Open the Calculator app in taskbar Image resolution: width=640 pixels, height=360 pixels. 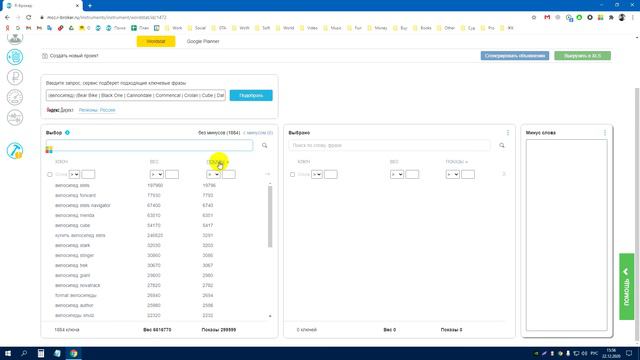[x=41, y=353]
